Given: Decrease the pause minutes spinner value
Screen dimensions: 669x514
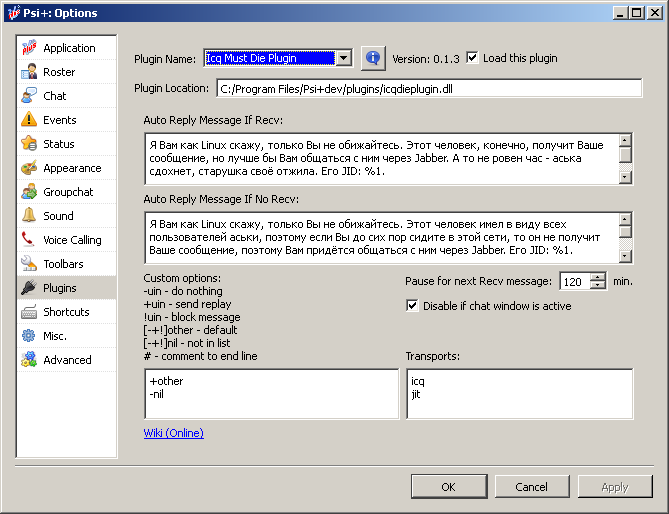Looking at the screenshot, I should click(x=599, y=286).
